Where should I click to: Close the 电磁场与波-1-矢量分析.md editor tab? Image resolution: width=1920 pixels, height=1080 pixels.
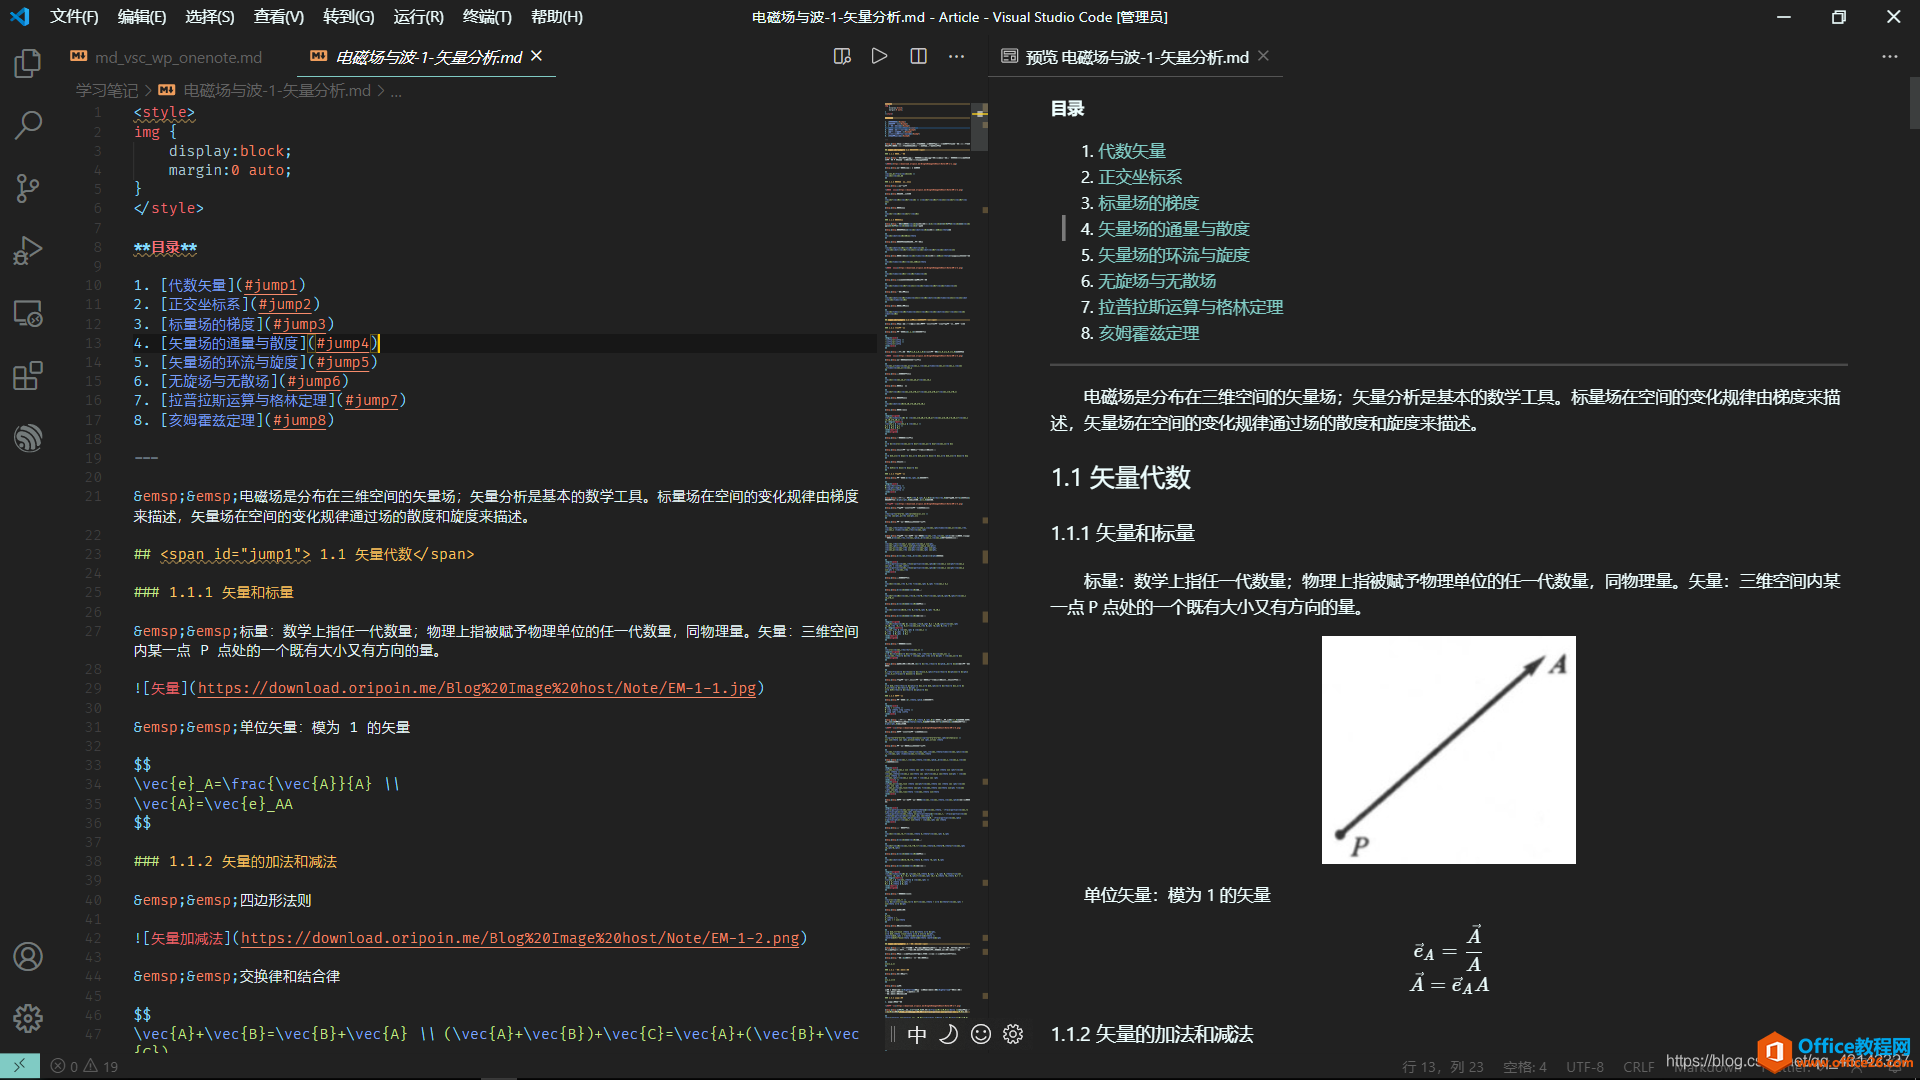537,56
